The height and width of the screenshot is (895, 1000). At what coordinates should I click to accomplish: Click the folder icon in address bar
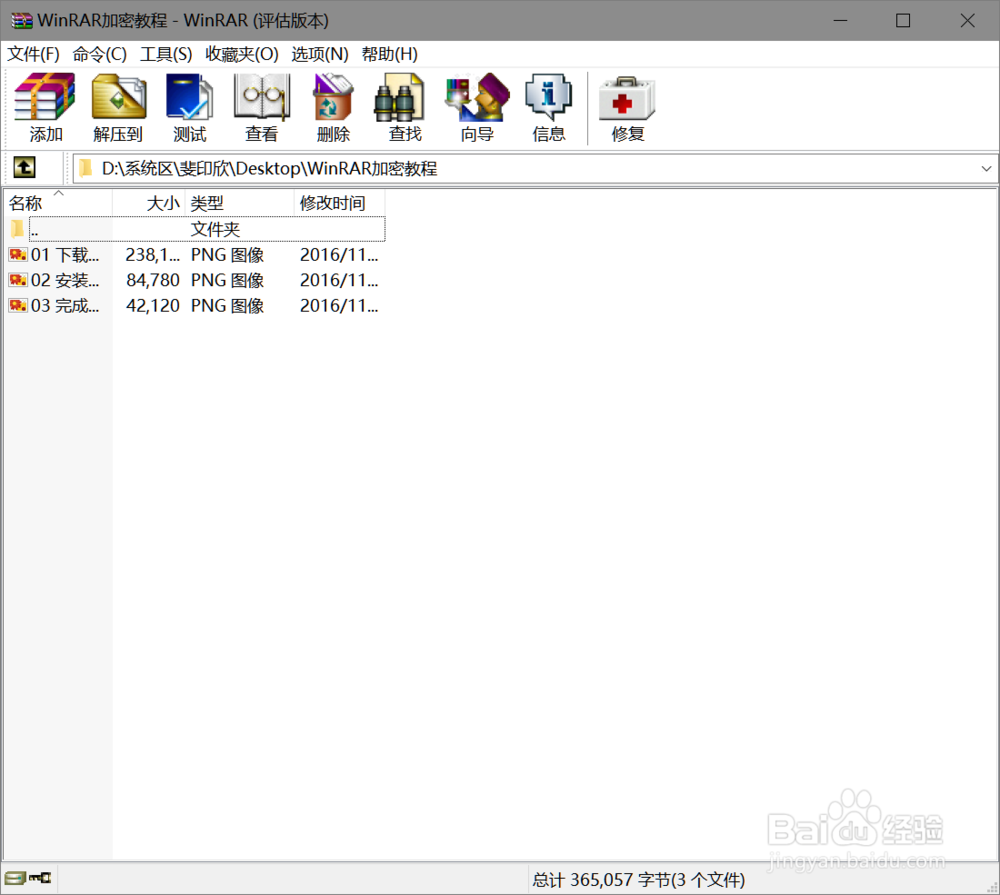pyautogui.click(x=85, y=168)
